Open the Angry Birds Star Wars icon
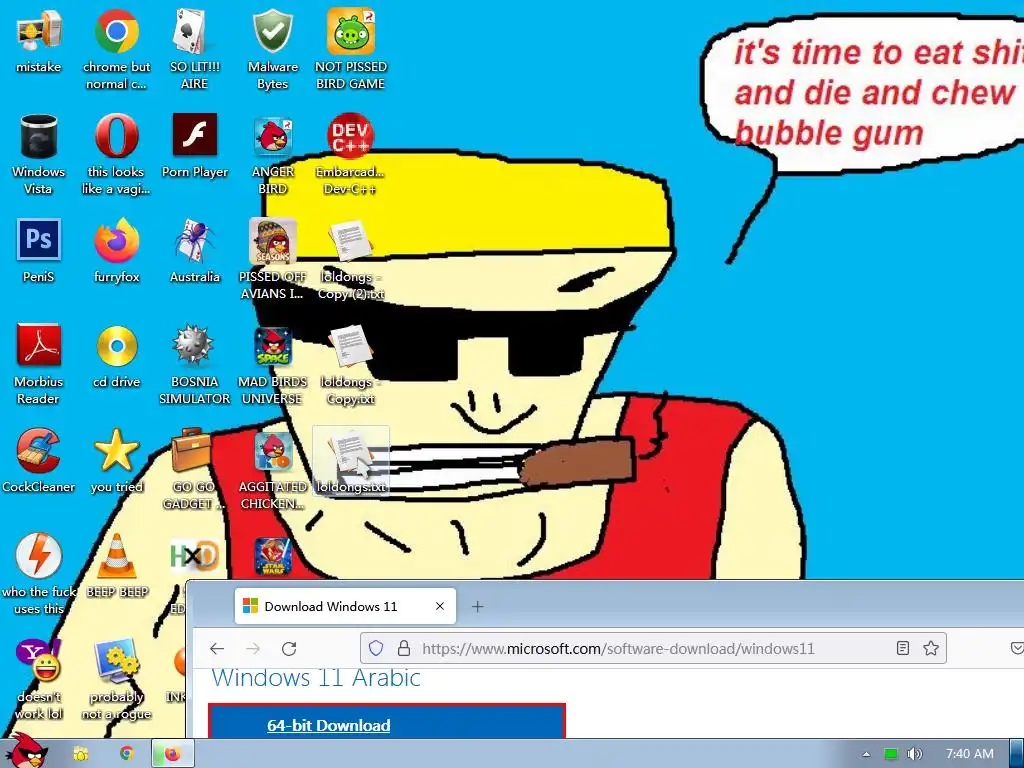Viewport: 1024px width, 768px height. 272,556
